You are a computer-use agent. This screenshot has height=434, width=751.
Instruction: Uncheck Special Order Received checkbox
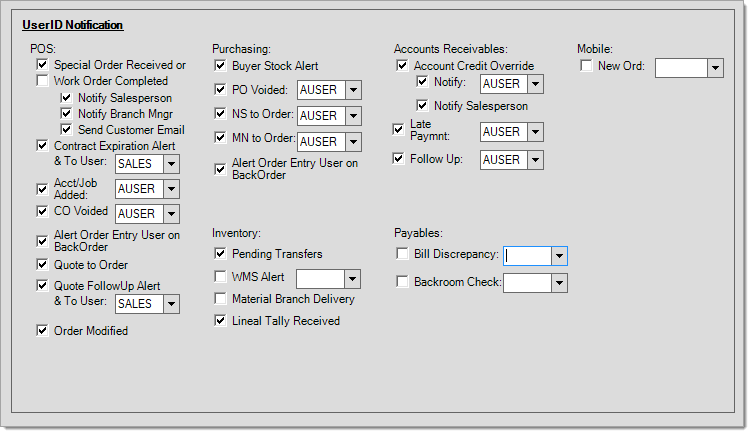42,64
